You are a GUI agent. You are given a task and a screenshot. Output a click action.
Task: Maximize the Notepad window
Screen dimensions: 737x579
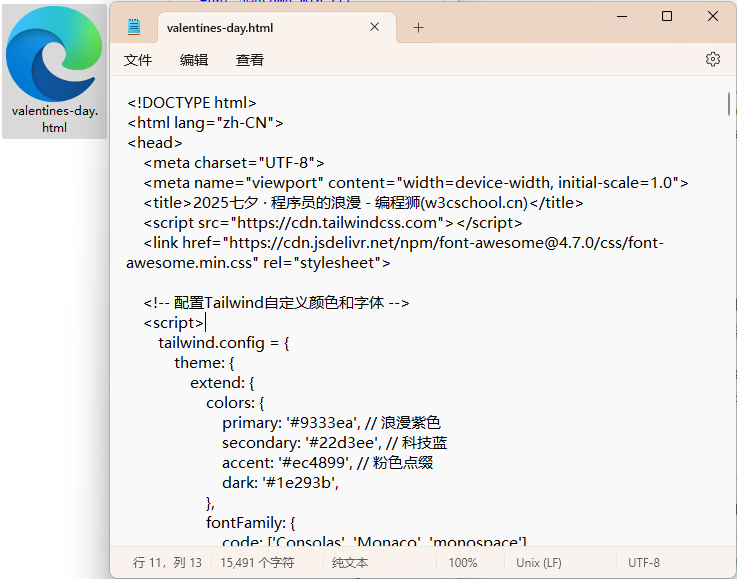(666, 16)
